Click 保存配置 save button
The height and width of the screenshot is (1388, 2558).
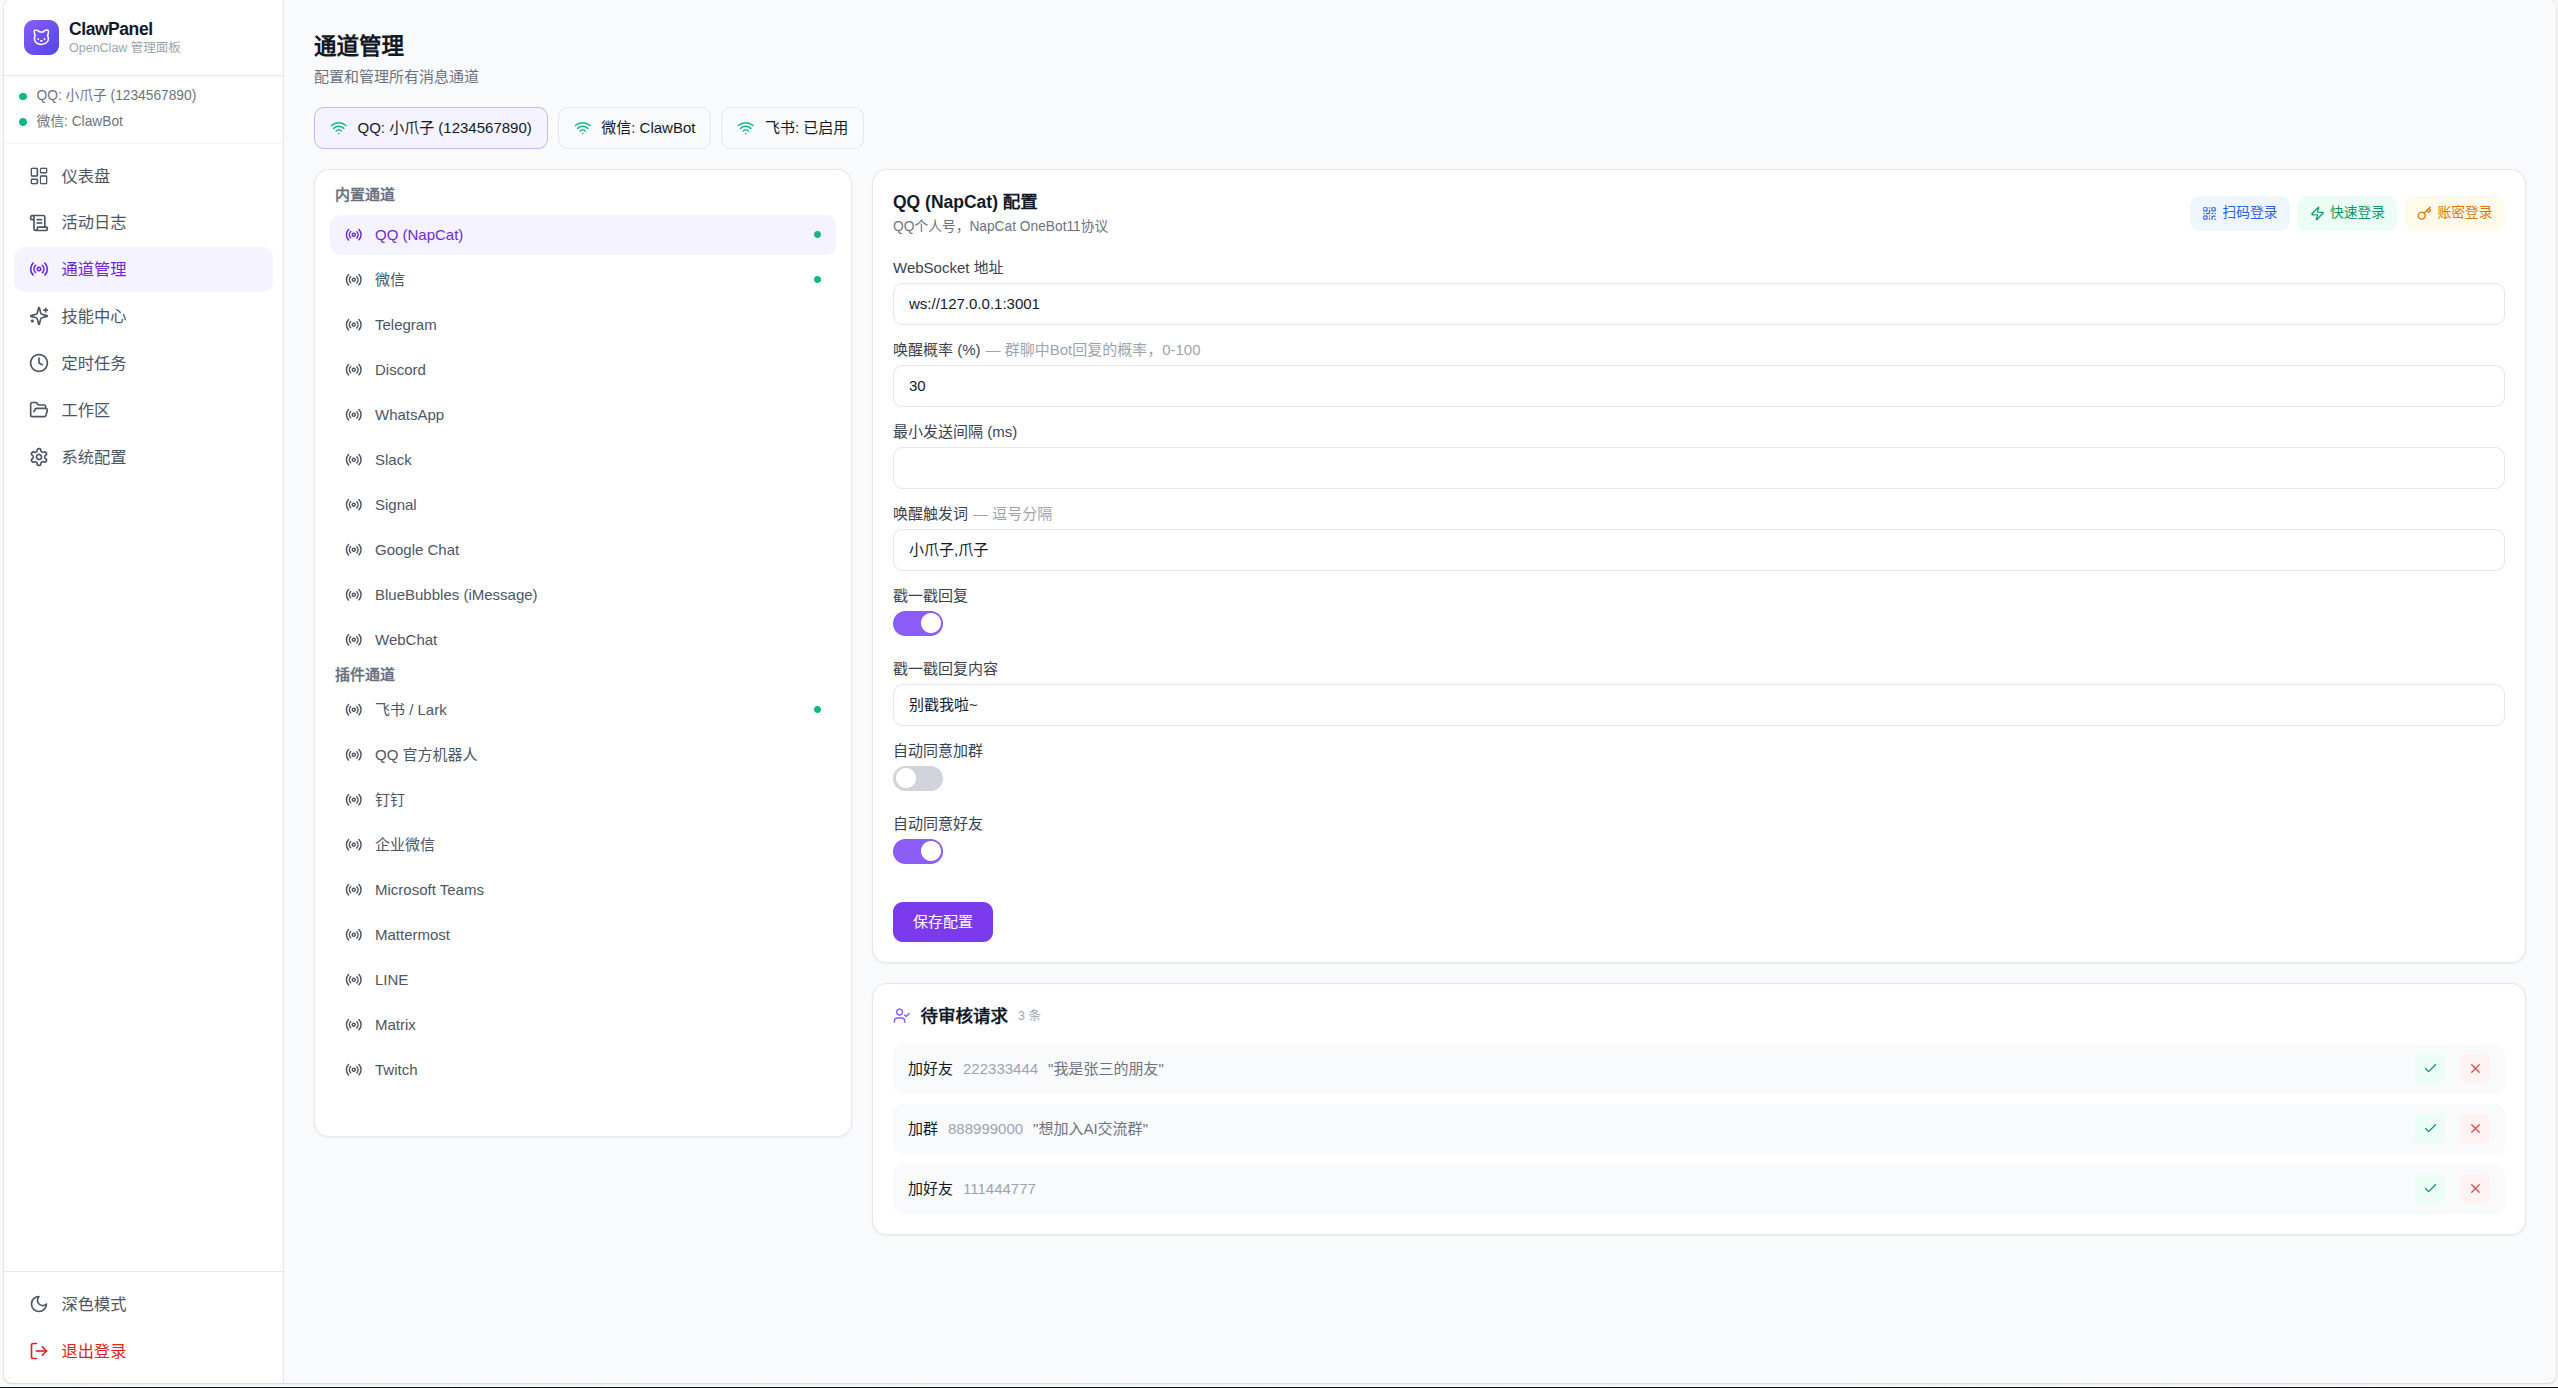pyautogui.click(x=942, y=922)
